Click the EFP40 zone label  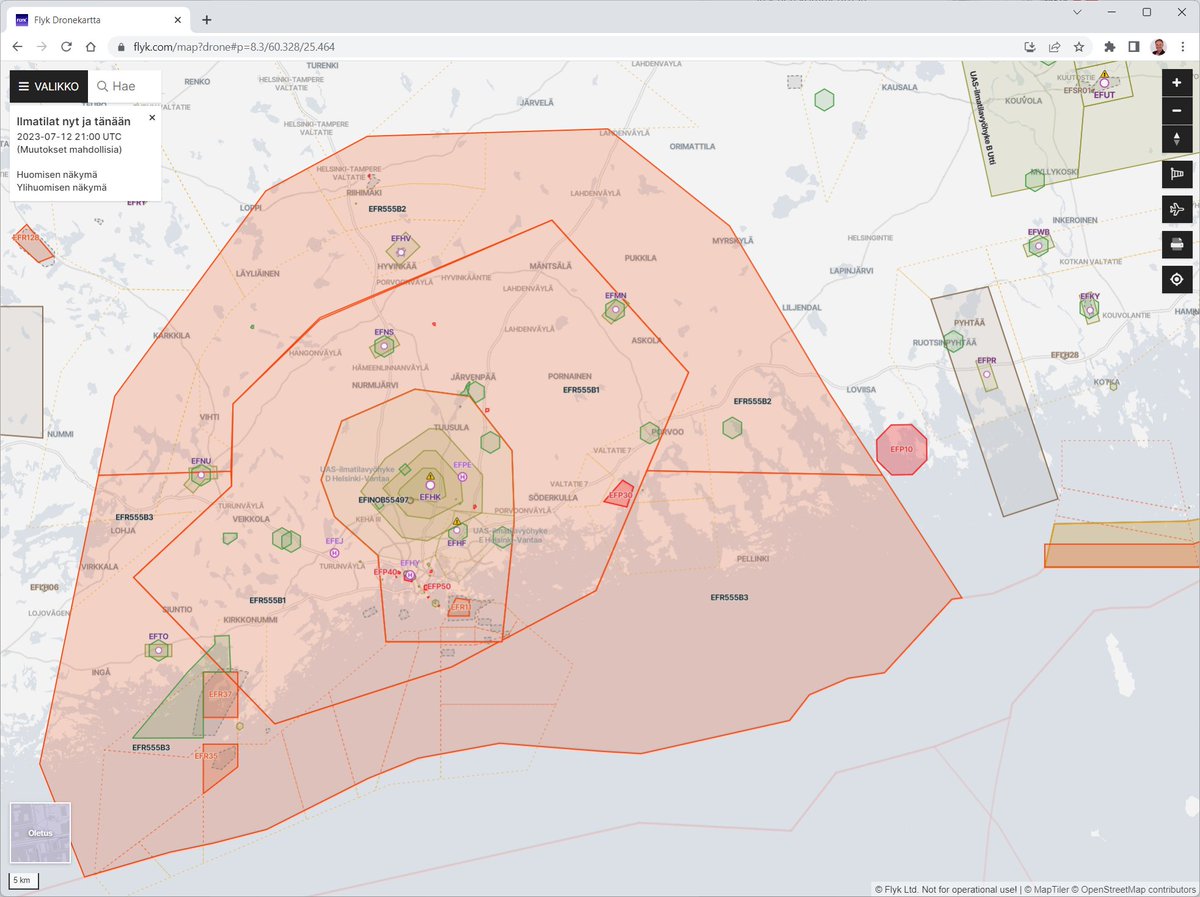(x=386, y=572)
